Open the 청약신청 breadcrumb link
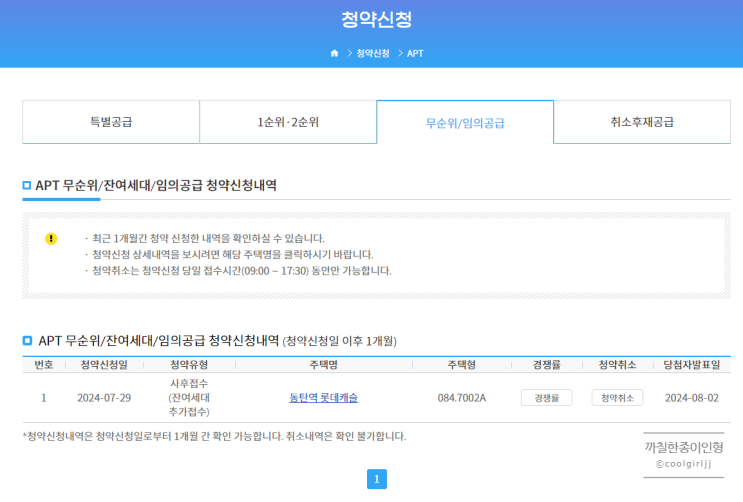Screen dimensions: 743x502 (x=373, y=53)
